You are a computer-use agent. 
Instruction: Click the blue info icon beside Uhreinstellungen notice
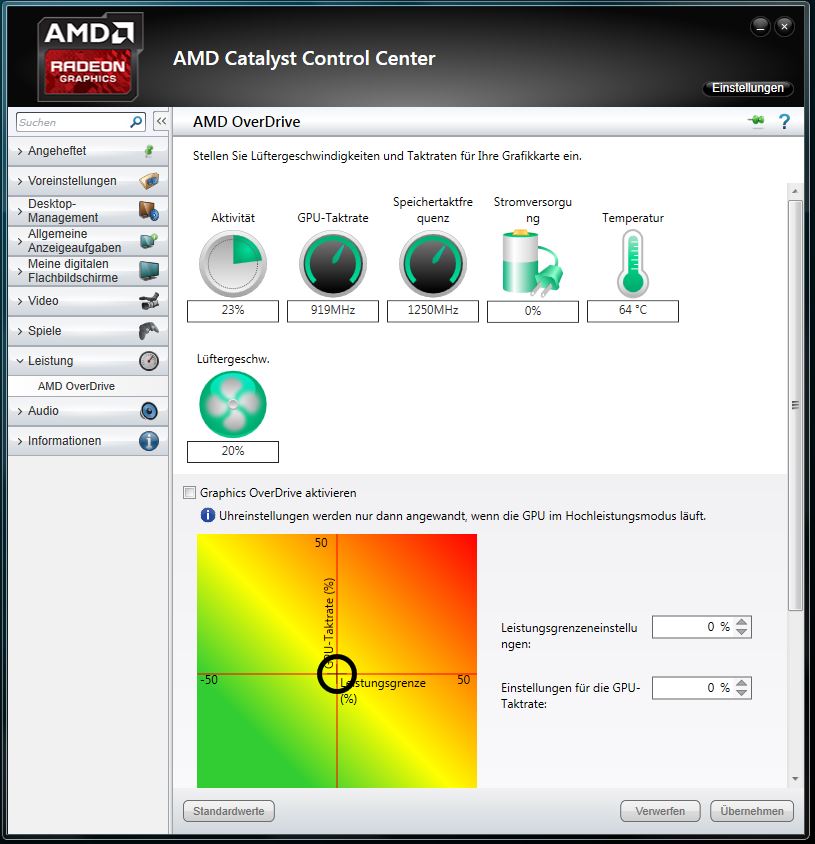coord(208,515)
